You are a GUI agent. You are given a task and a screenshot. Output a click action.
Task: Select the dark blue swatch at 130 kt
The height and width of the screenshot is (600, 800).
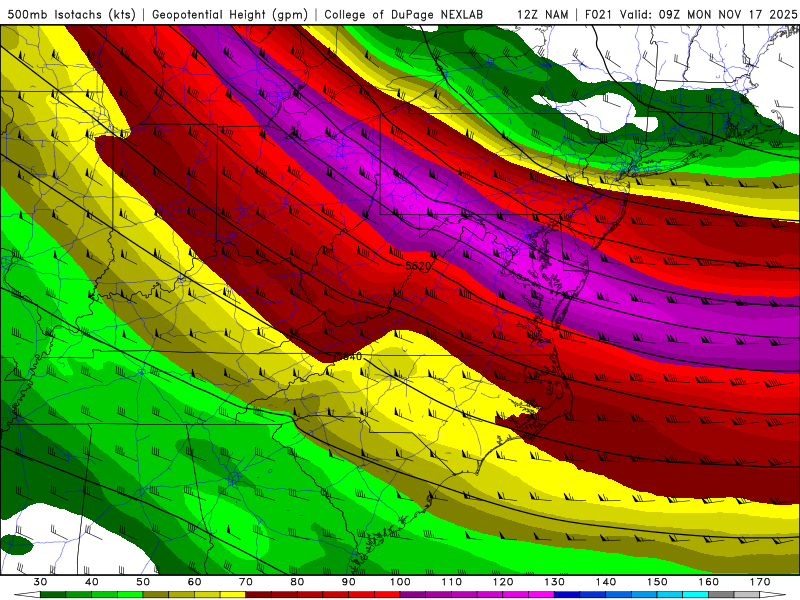click(x=567, y=594)
